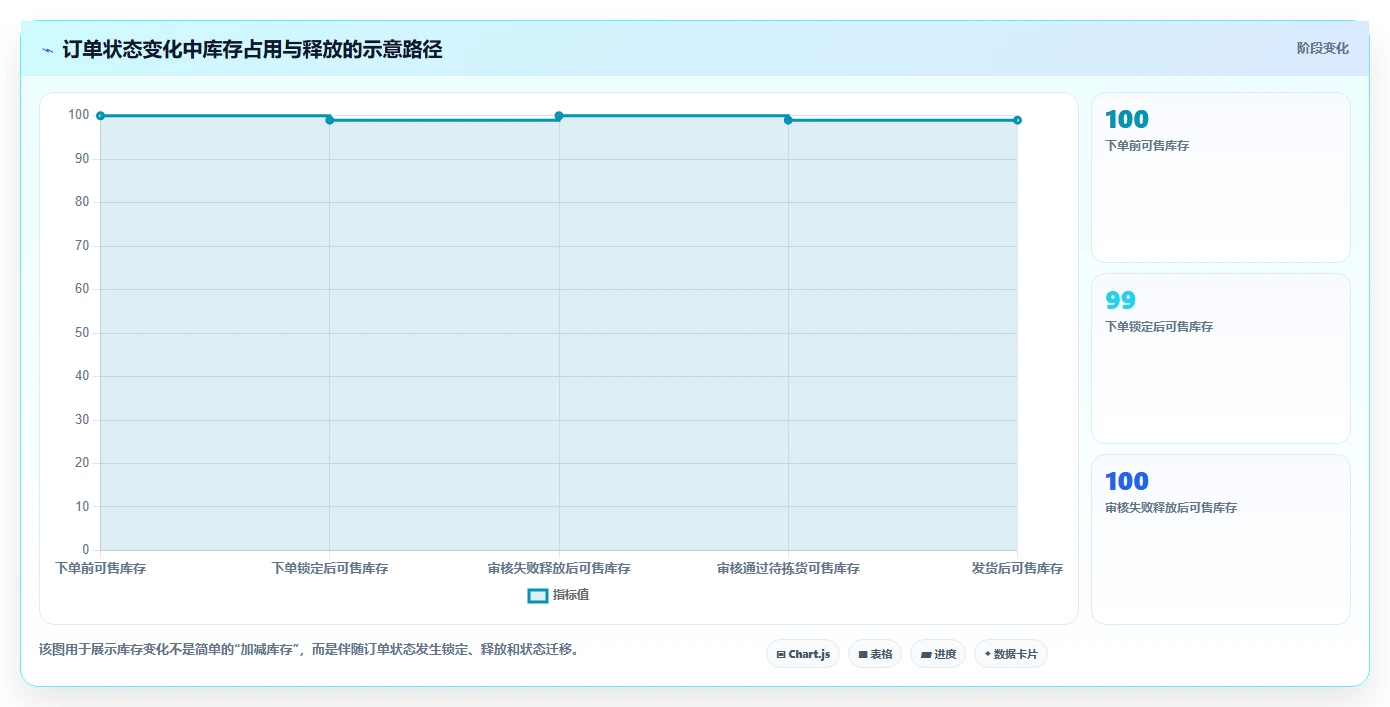Select the 表格 tag chip

coord(875,654)
